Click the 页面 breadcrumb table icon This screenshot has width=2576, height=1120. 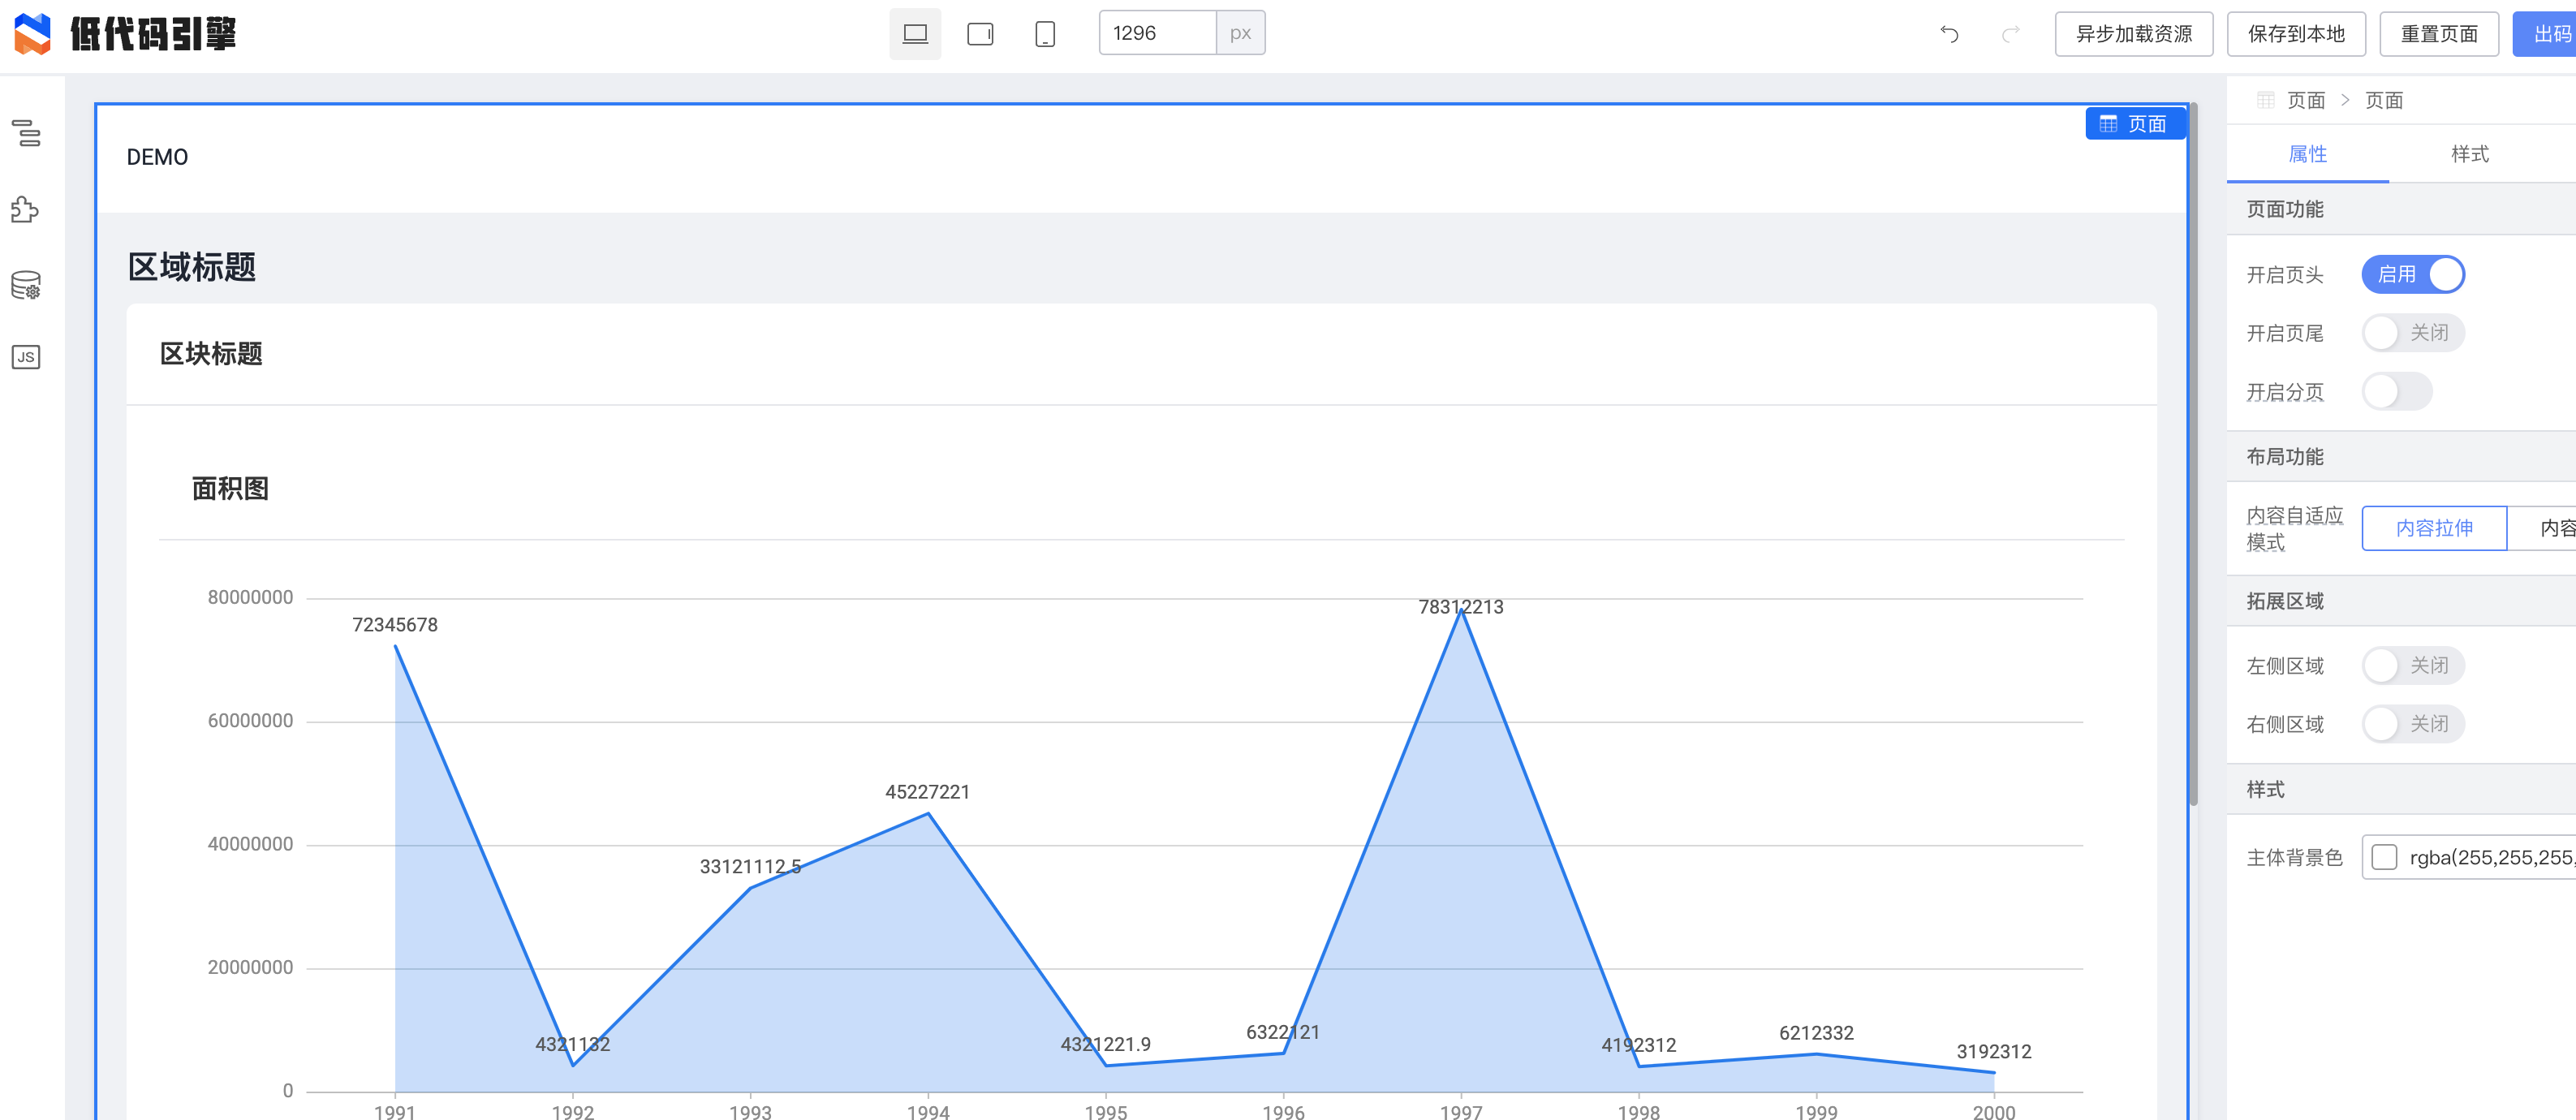(x=2266, y=100)
